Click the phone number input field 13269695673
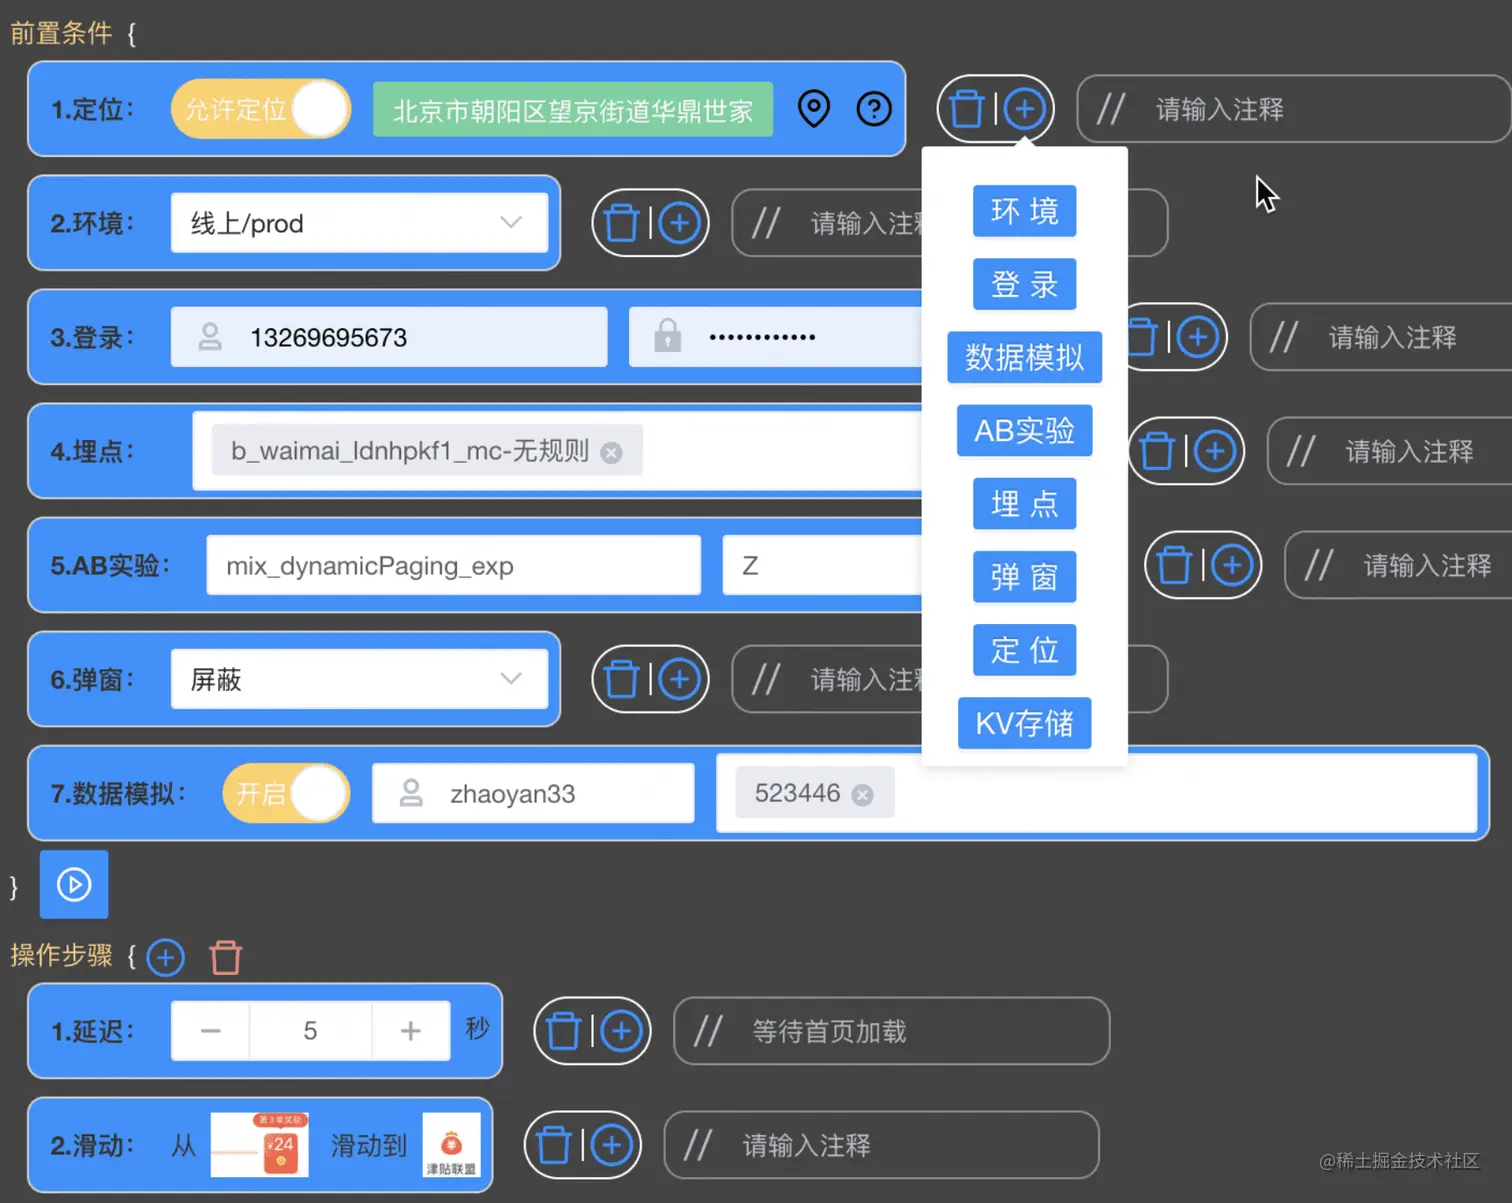Image resolution: width=1512 pixels, height=1203 pixels. click(x=388, y=337)
